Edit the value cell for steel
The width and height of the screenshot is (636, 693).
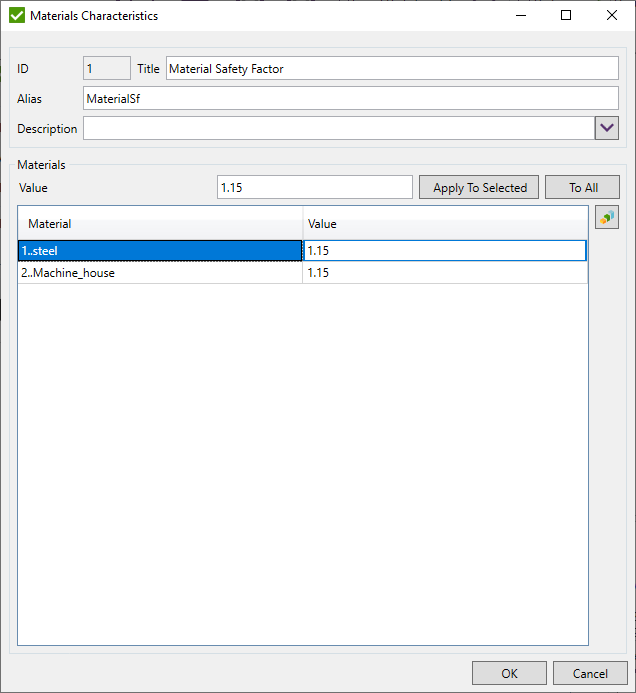click(444, 250)
